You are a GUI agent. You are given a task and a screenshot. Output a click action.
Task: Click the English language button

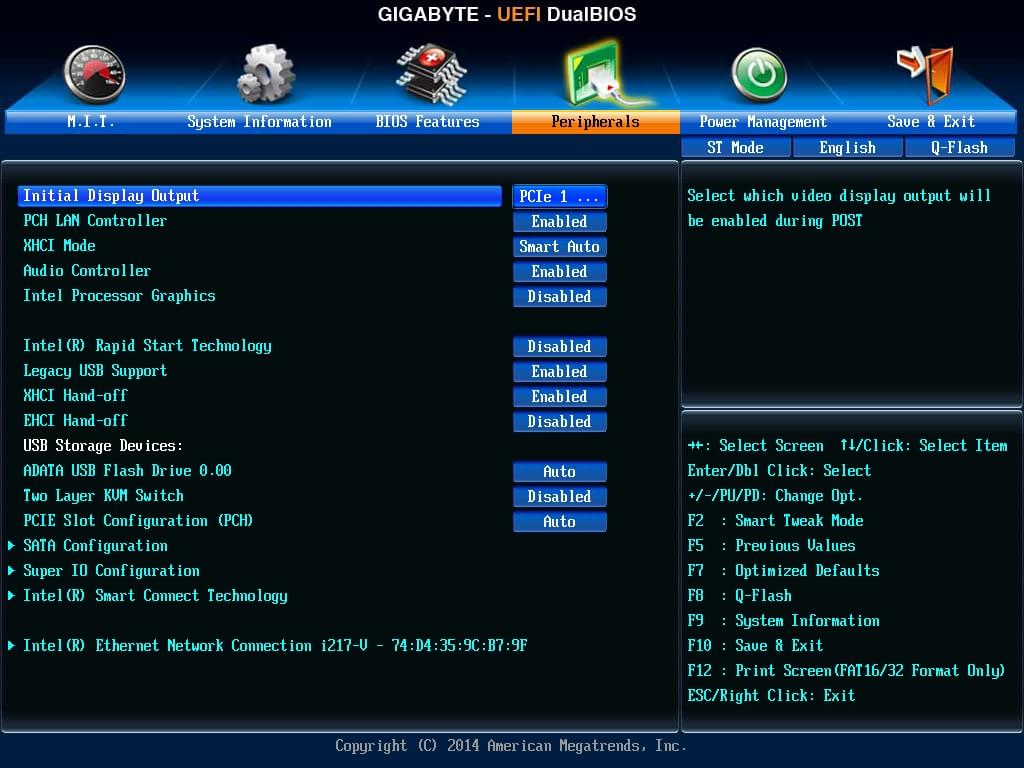(x=848, y=148)
